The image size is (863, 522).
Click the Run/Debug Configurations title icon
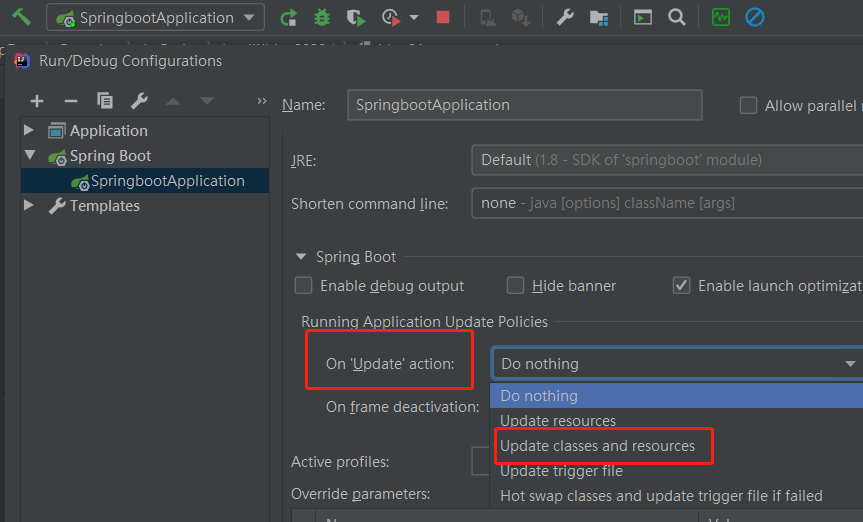click(x=21, y=61)
